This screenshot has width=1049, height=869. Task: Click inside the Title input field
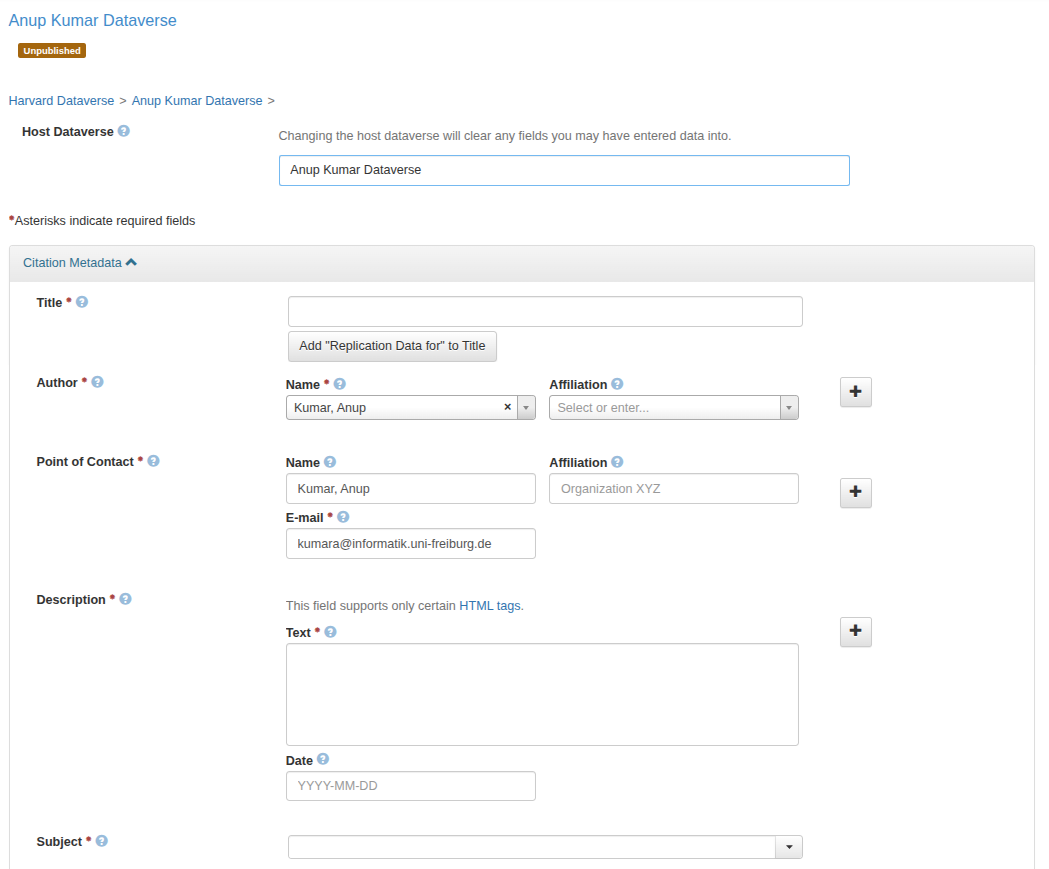[544, 310]
